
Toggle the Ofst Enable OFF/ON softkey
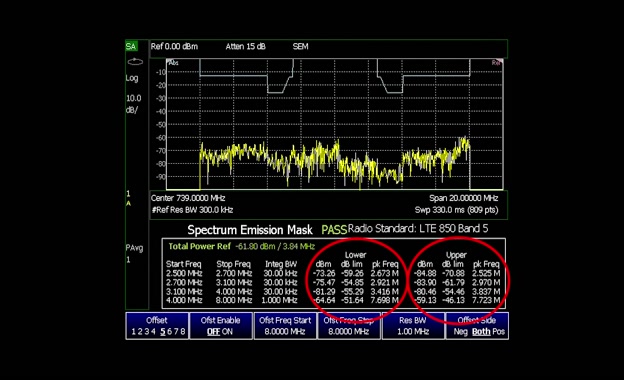[221, 326]
